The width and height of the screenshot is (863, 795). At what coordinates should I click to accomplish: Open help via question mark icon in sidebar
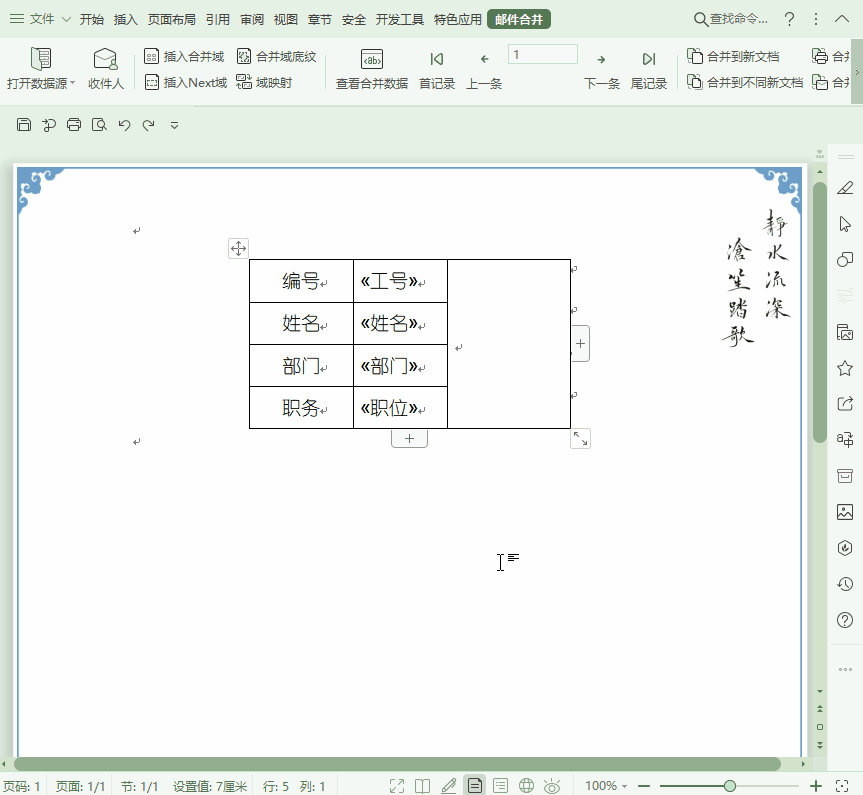coord(845,619)
